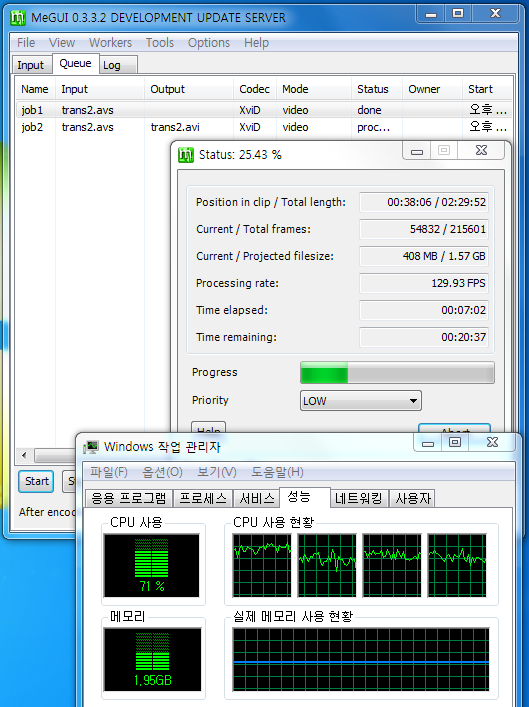The image size is (529, 707).
Task: Click the trans2.avi output cell
Action: pos(175,127)
